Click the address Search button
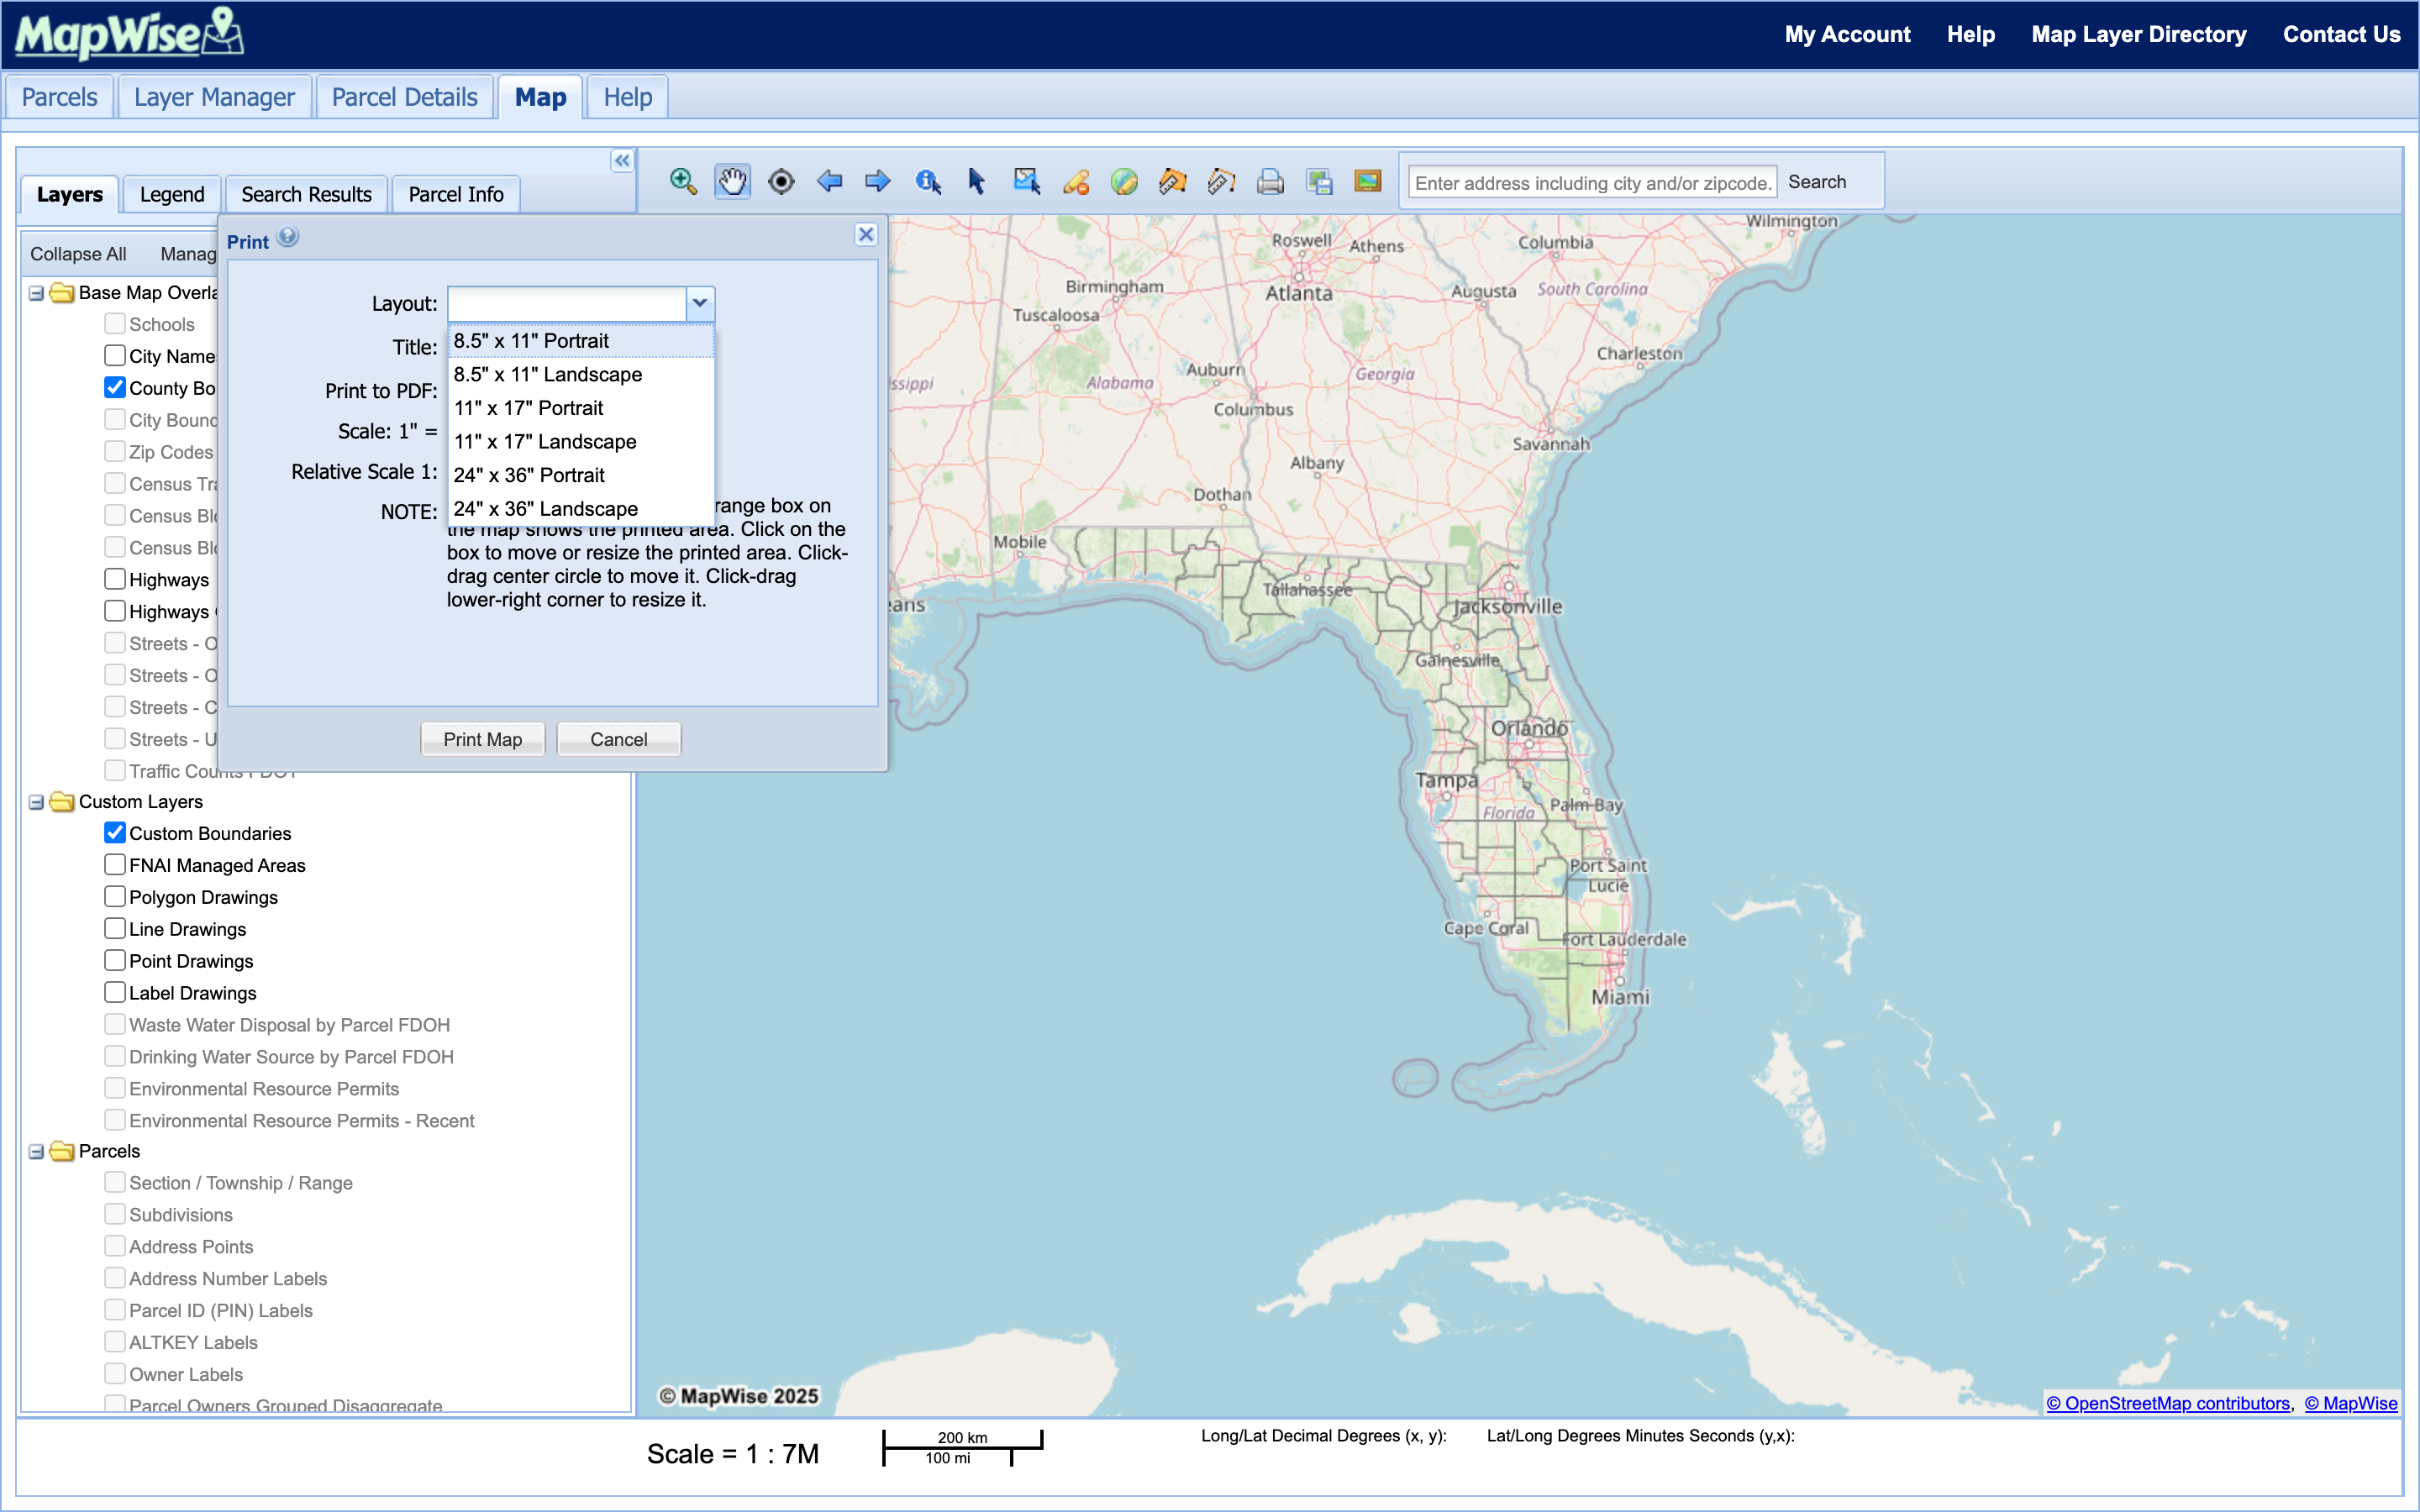This screenshot has height=1512, width=2420. tap(1817, 182)
